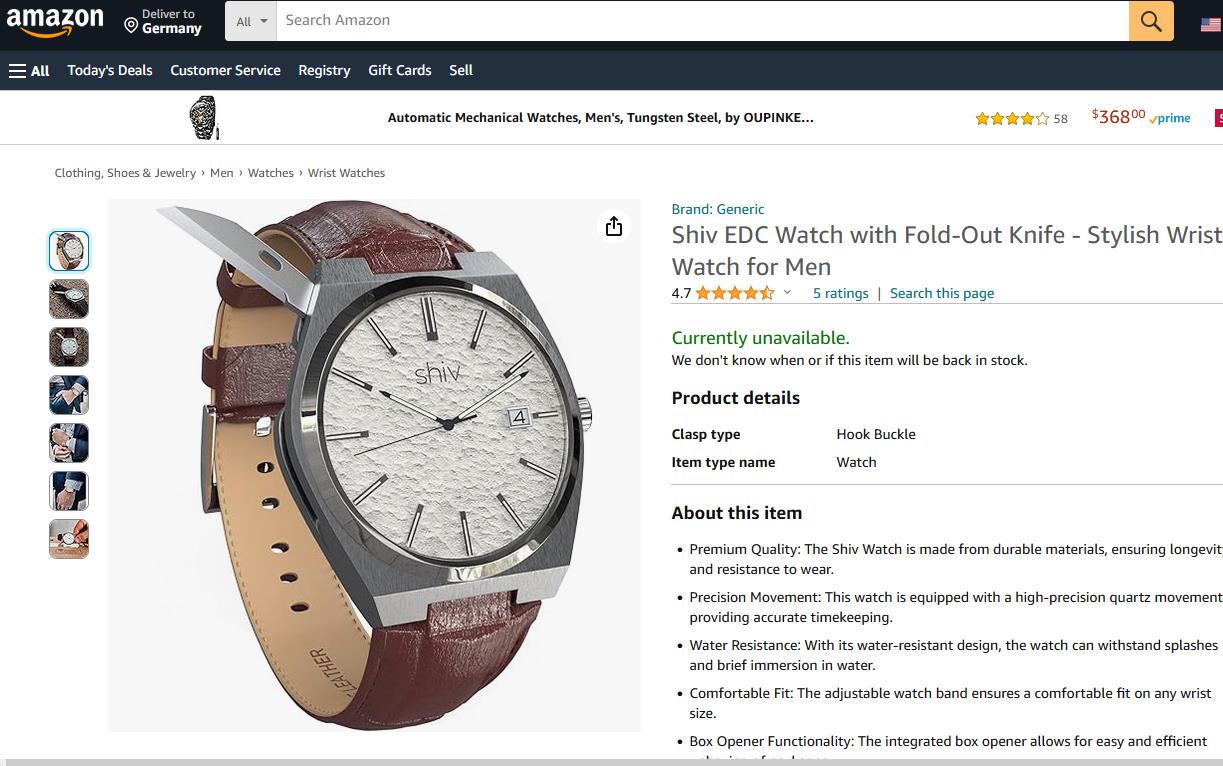Click the Brand: Generic link
The width and height of the screenshot is (1223, 766).
point(717,209)
